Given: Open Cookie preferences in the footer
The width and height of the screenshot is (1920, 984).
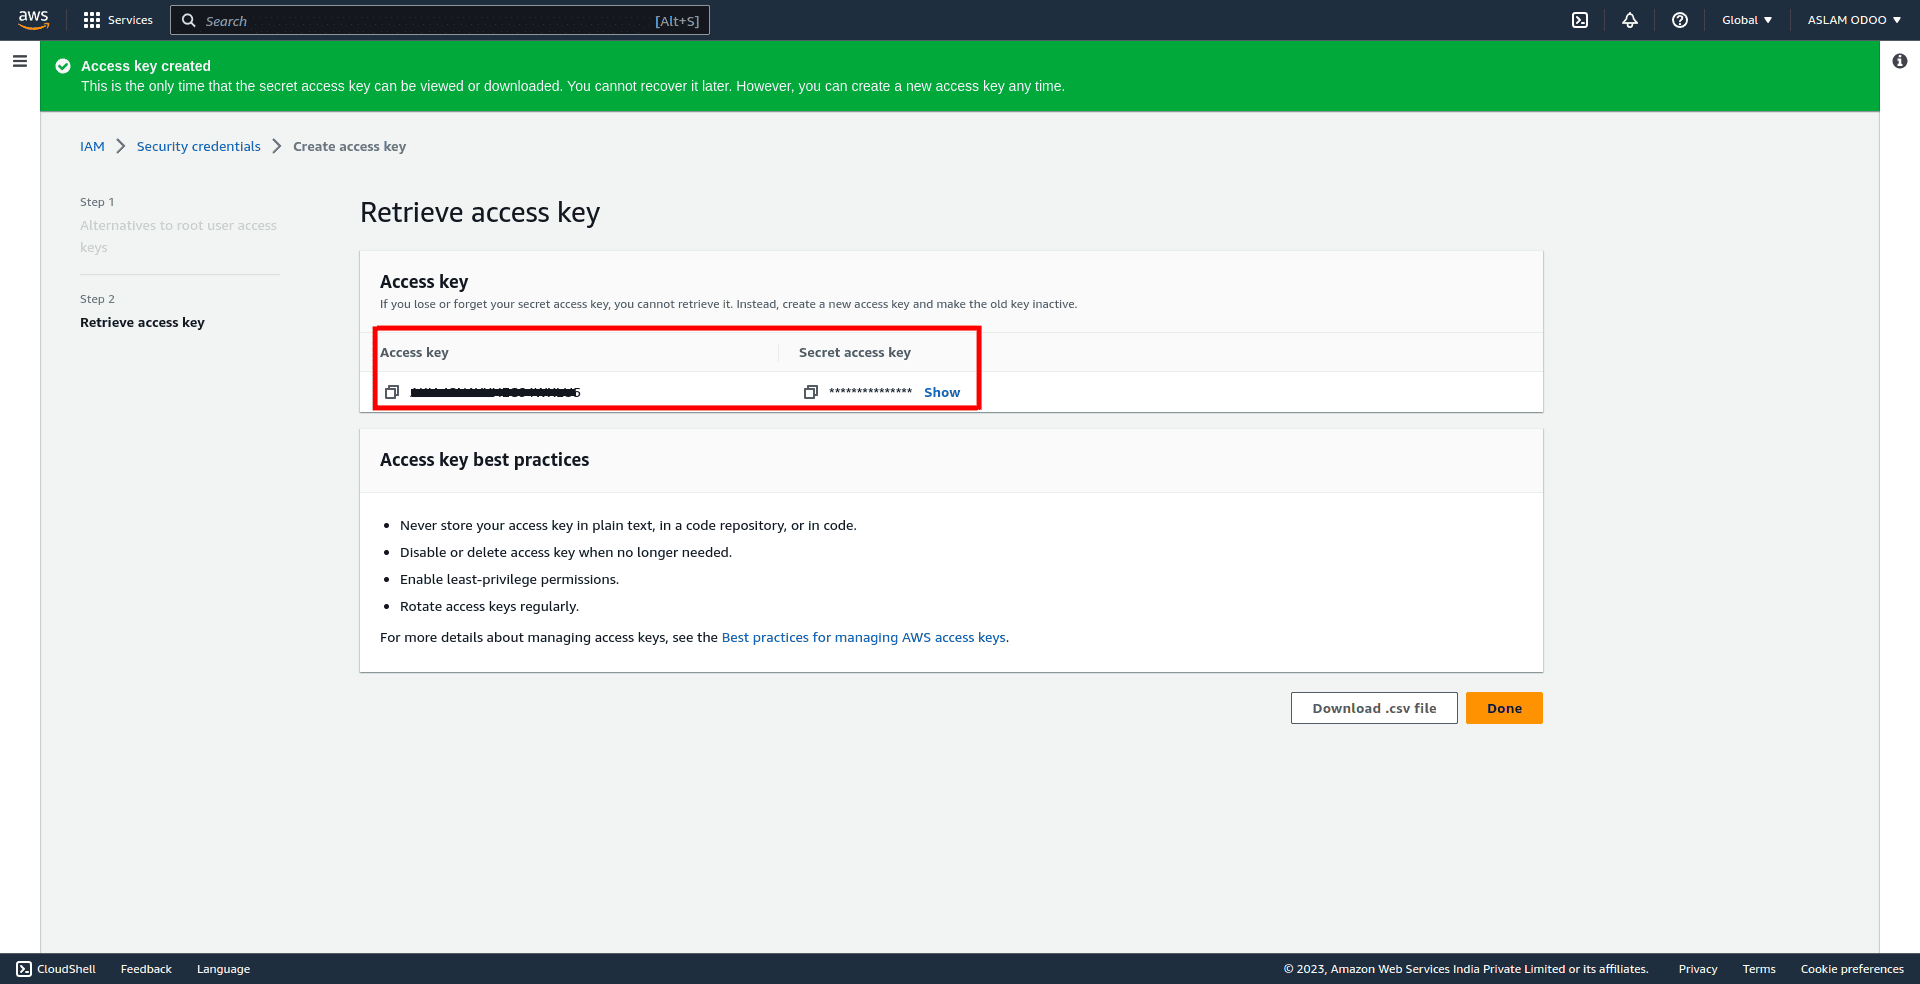Looking at the screenshot, I should point(1852,969).
